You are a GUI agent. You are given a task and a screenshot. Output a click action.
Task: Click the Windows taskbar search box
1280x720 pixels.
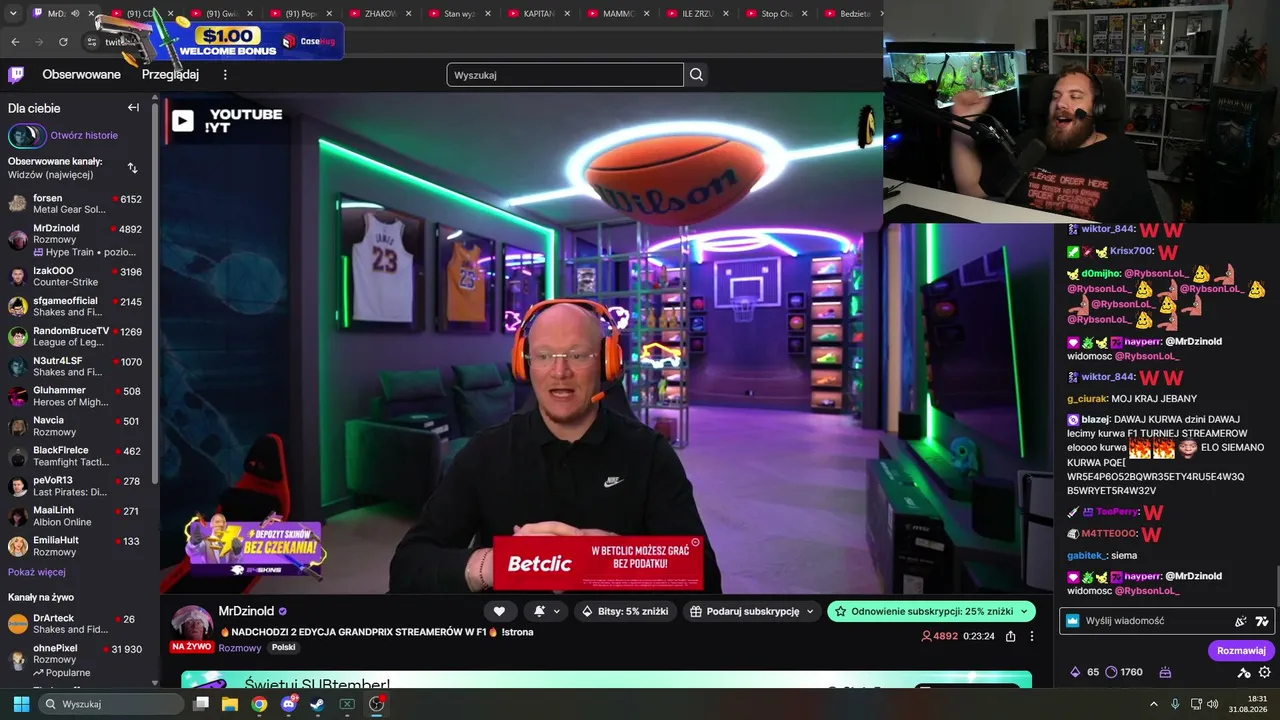pos(111,704)
